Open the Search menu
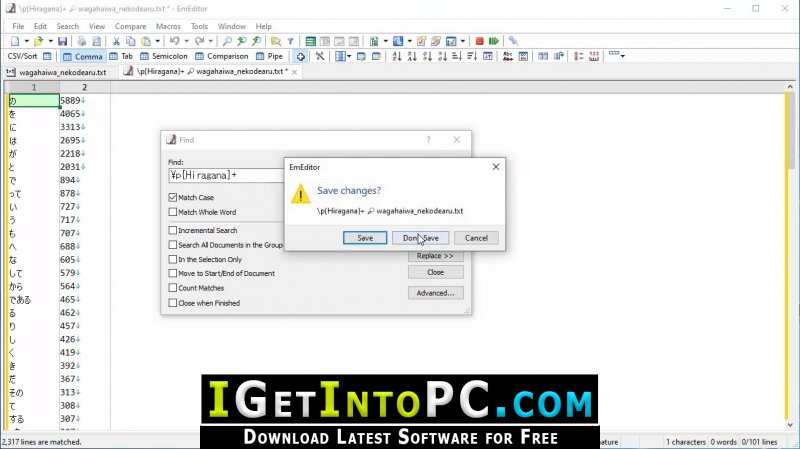This screenshot has height=449, width=800. point(67,26)
